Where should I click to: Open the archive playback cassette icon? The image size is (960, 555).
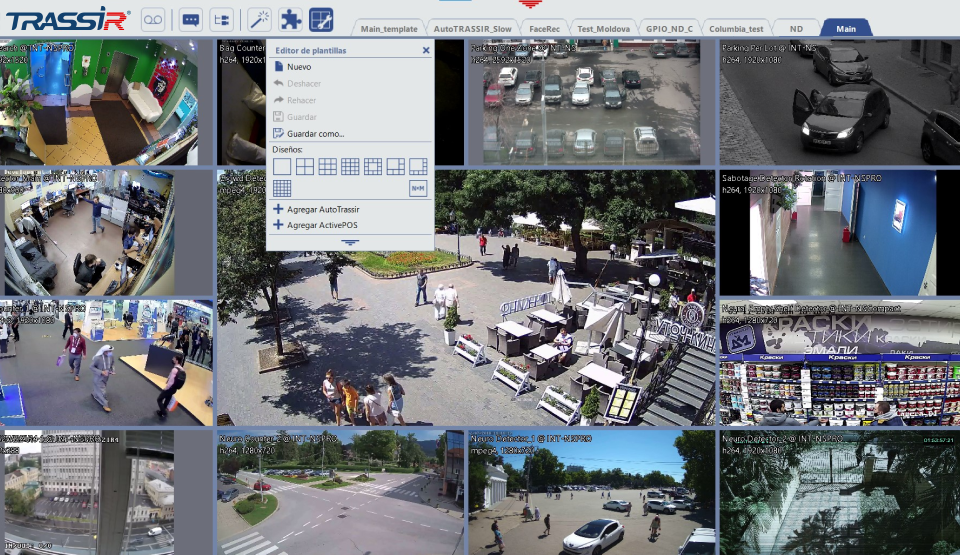pos(152,19)
